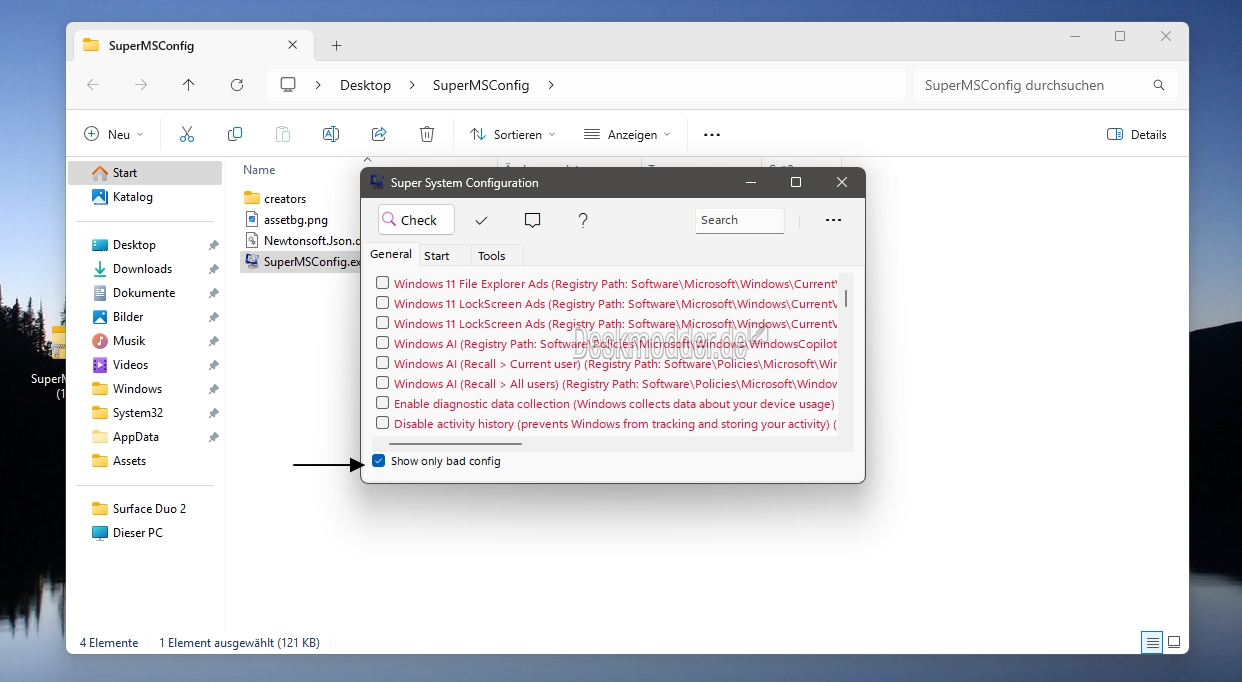Expand chevron next to the monitor icon
Viewport: 1242px width, 682px height.
point(318,85)
